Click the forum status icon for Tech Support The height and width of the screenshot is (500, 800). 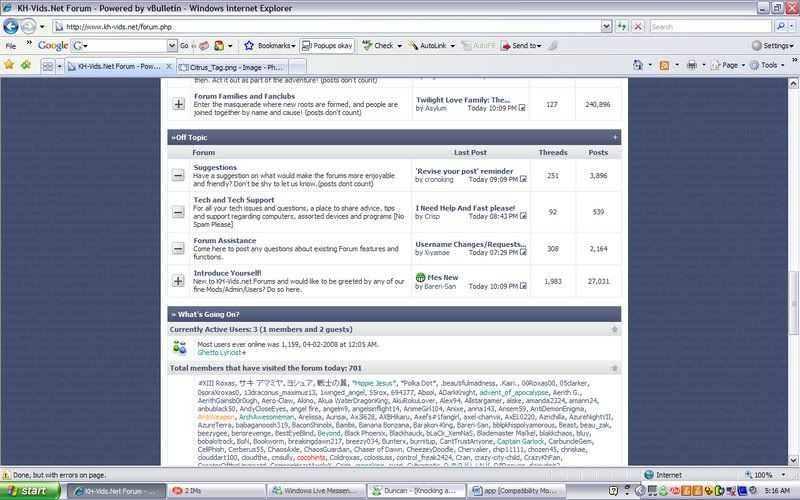(178, 212)
